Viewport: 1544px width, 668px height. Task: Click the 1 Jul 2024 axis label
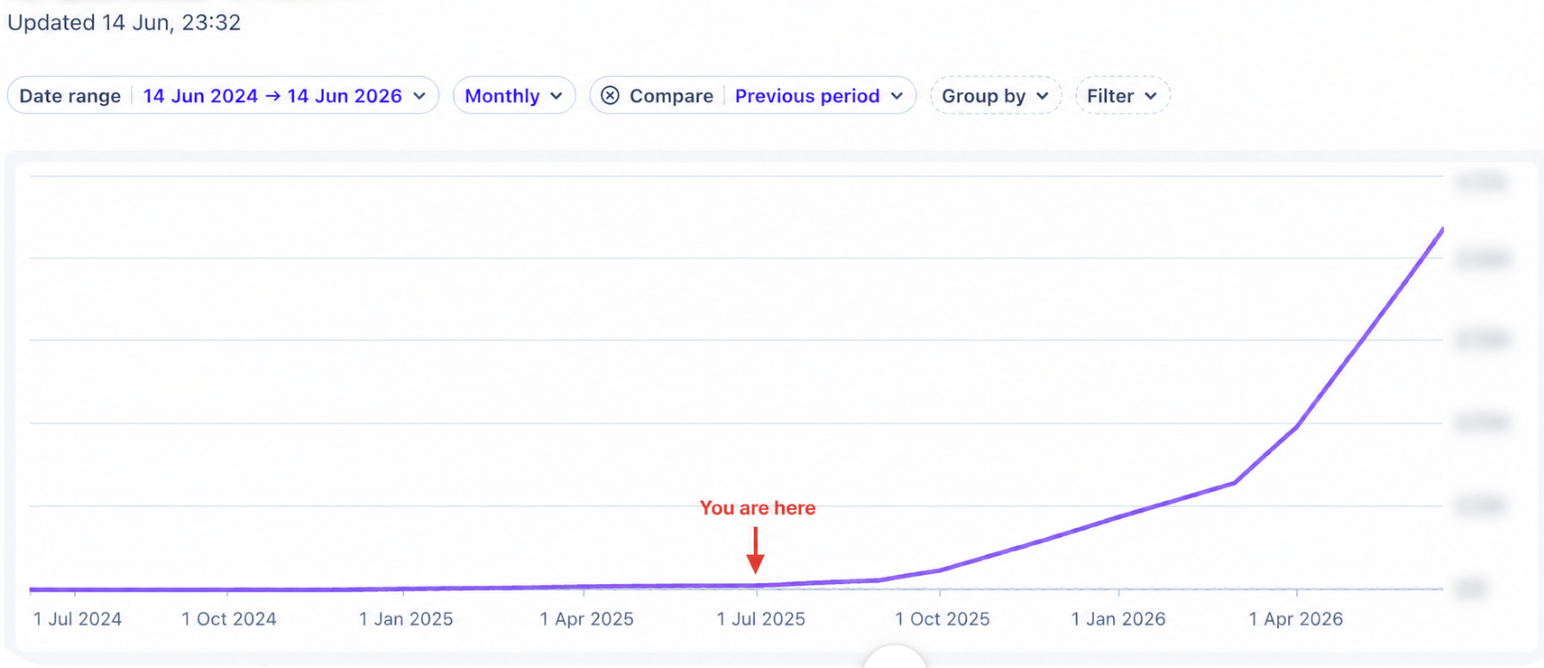tap(77, 619)
